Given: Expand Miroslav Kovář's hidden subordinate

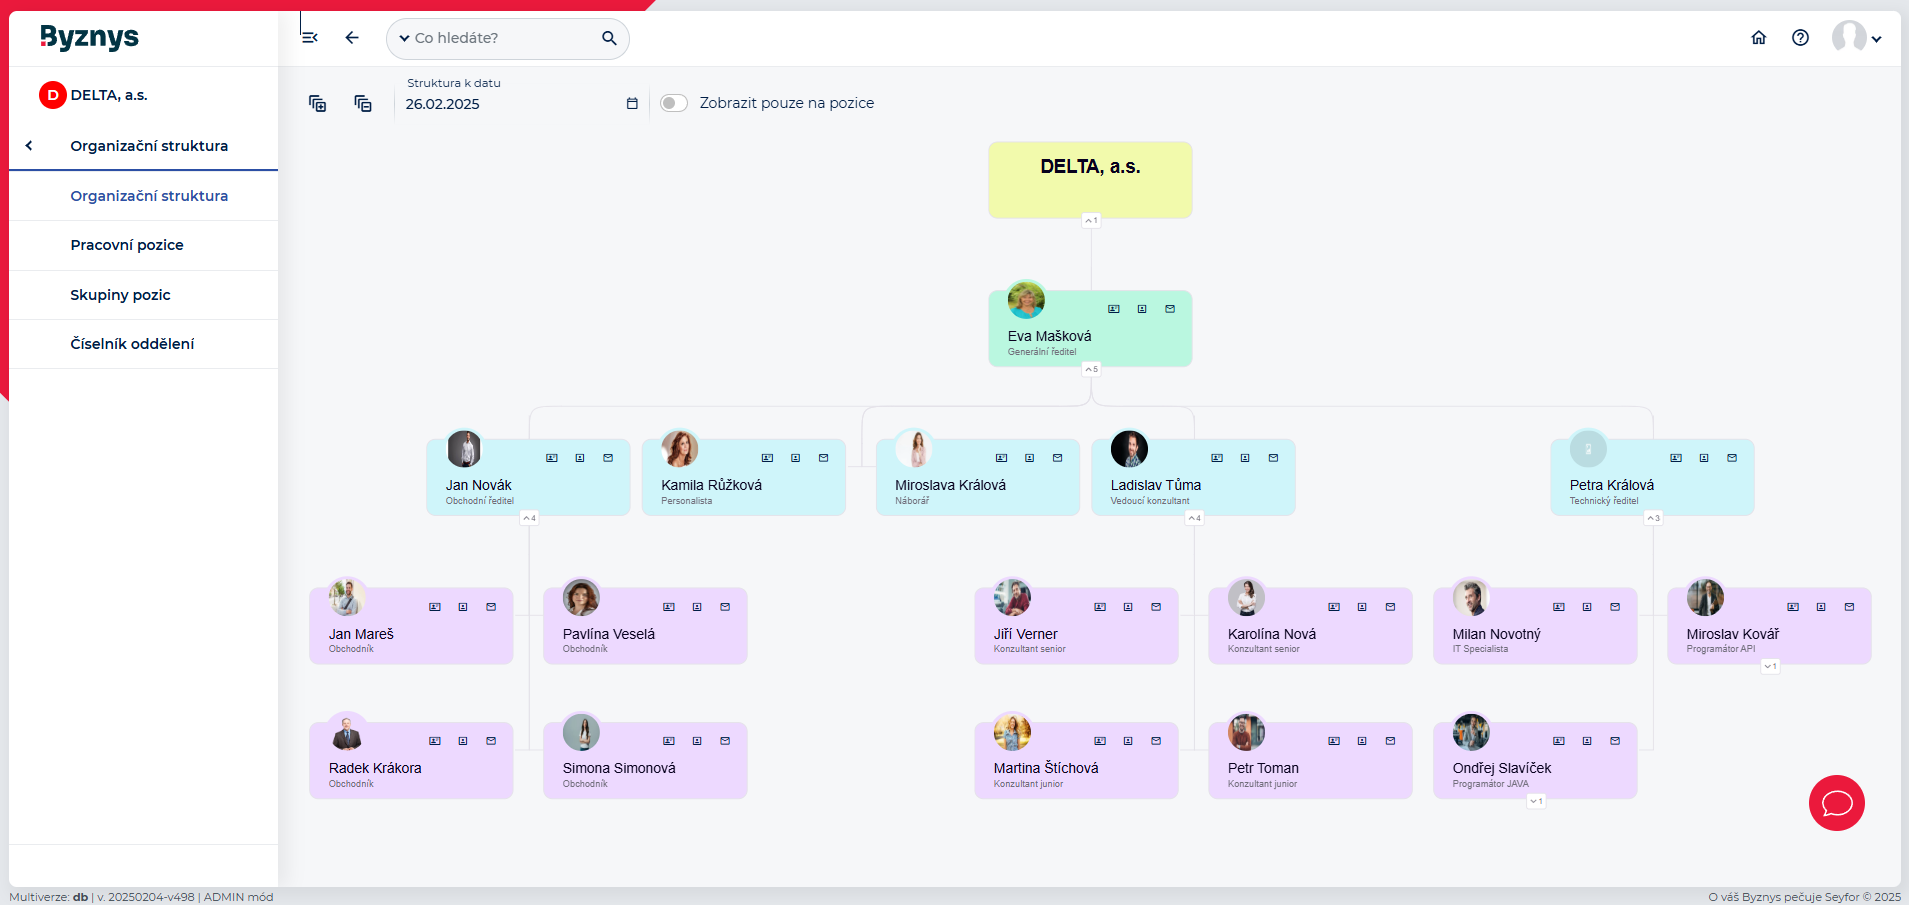Looking at the screenshot, I should coord(1770,666).
